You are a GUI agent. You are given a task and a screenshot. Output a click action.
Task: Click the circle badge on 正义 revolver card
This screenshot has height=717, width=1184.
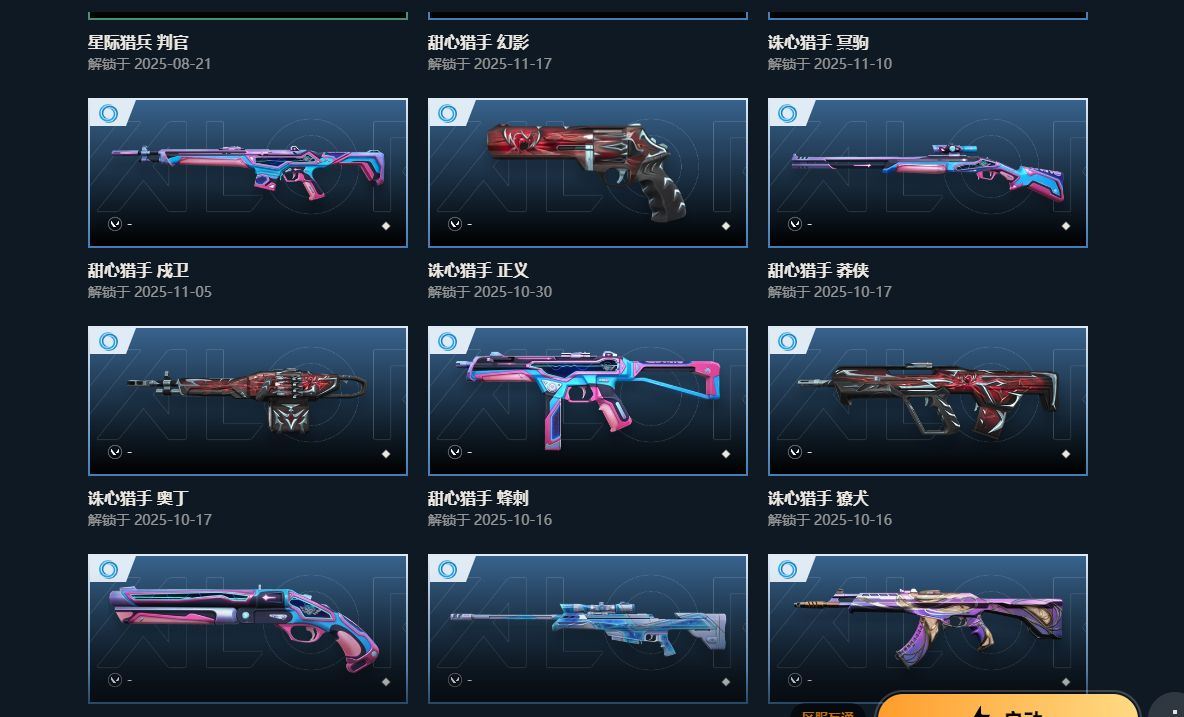click(448, 114)
